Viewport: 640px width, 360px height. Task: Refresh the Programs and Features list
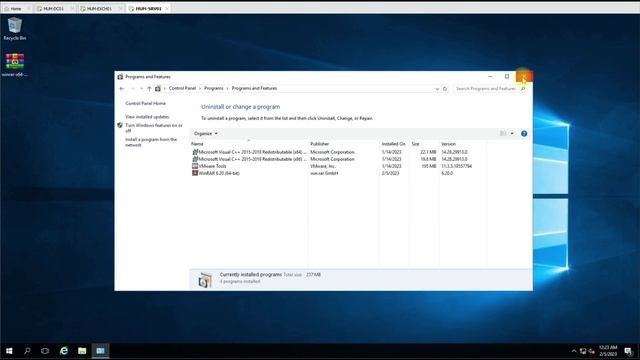(445, 89)
